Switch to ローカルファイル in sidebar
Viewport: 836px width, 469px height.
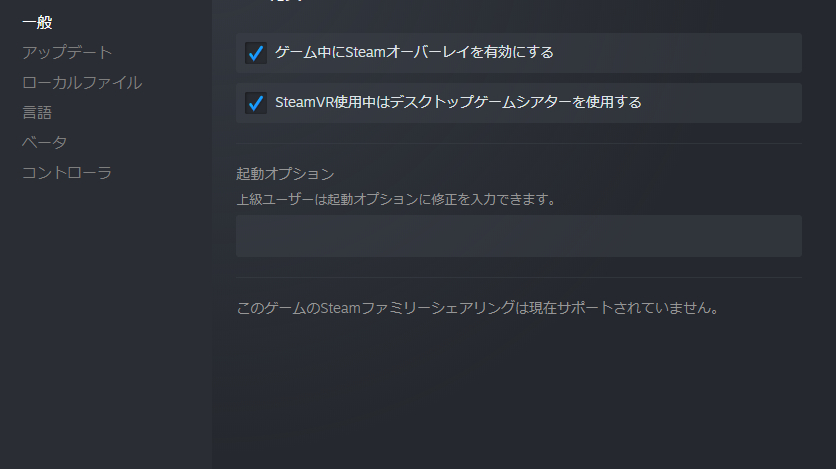[82, 83]
